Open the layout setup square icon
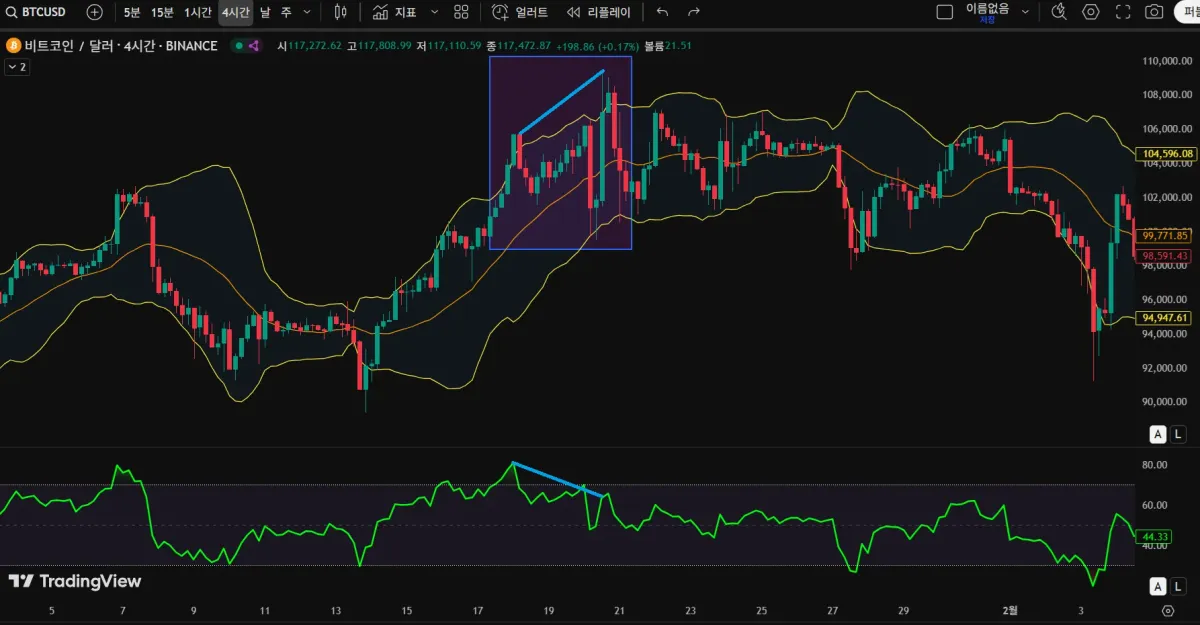1200x625 pixels. (x=944, y=12)
